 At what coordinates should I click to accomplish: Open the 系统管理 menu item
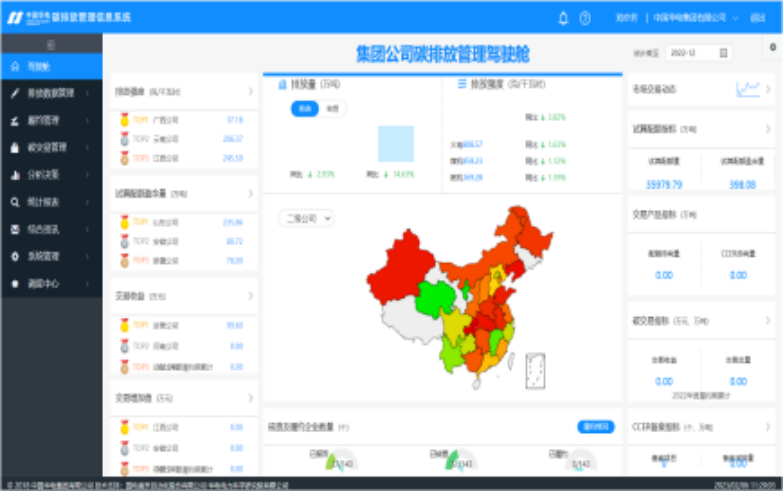[x=51, y=256]
